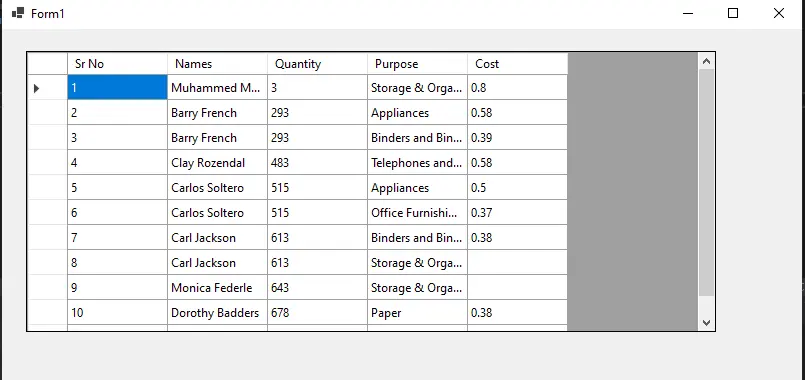Click the Cost column header
Screen dimensions: 805x380
[x=518, y=64]
